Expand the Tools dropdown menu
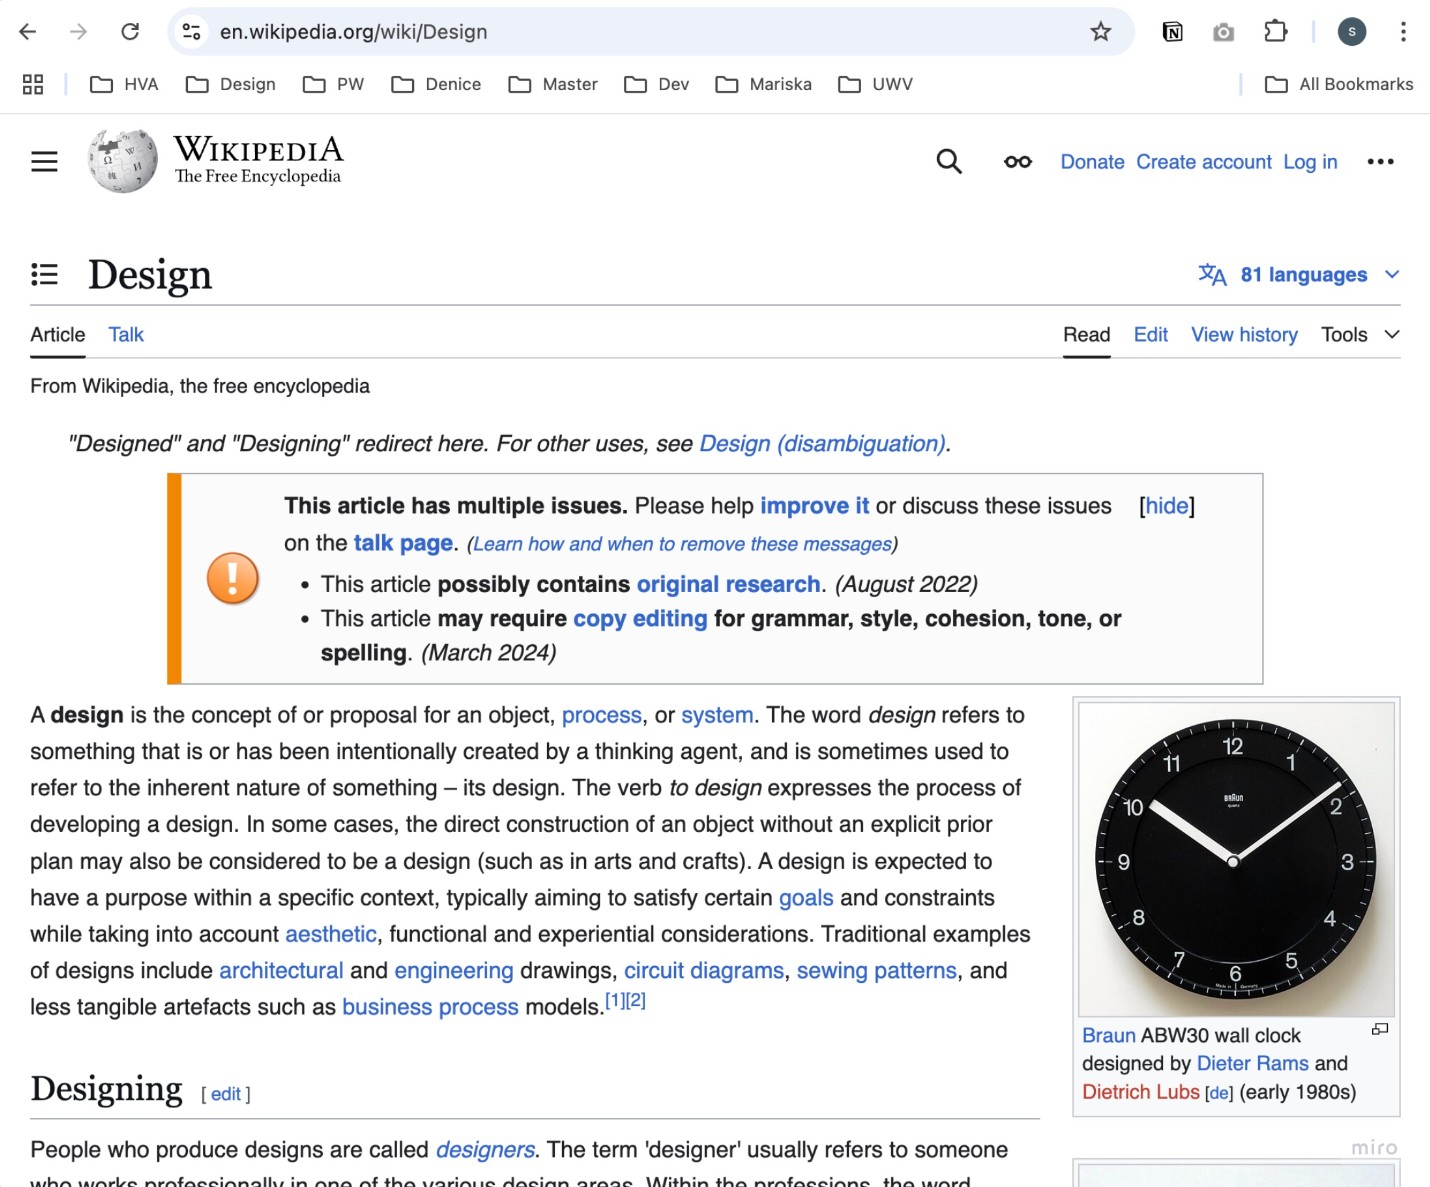 pyautogui.click(x=1360, y=335)
